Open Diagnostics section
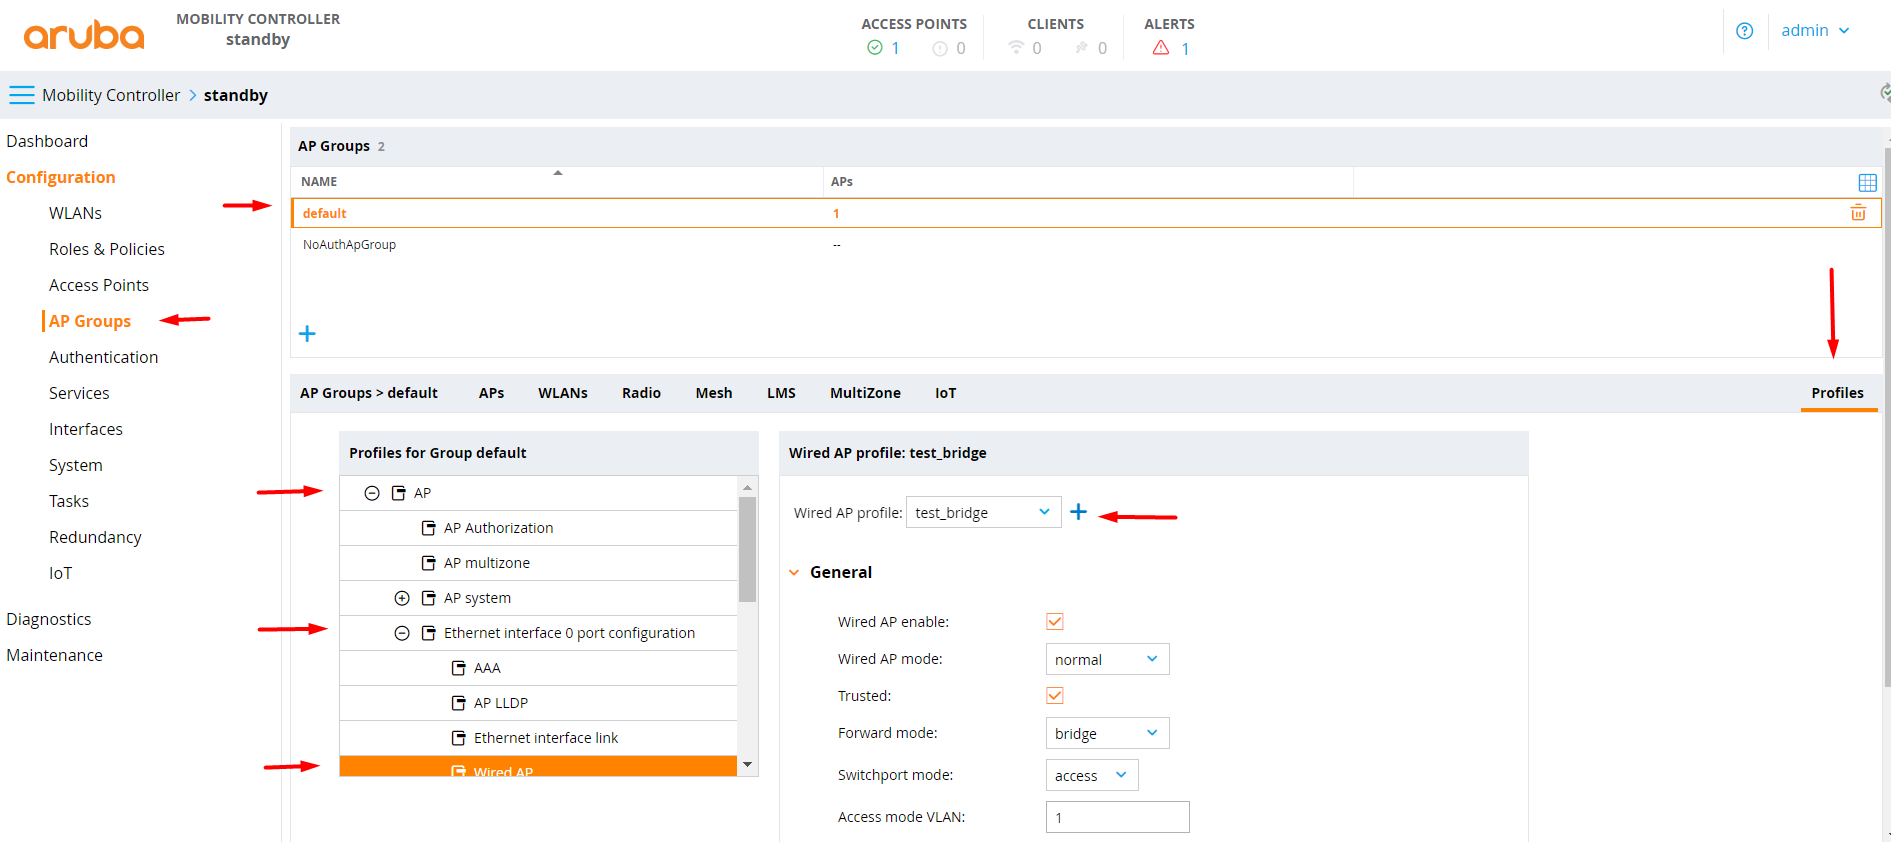This screenshot has height=842, width=1891. tap(49, 619)
